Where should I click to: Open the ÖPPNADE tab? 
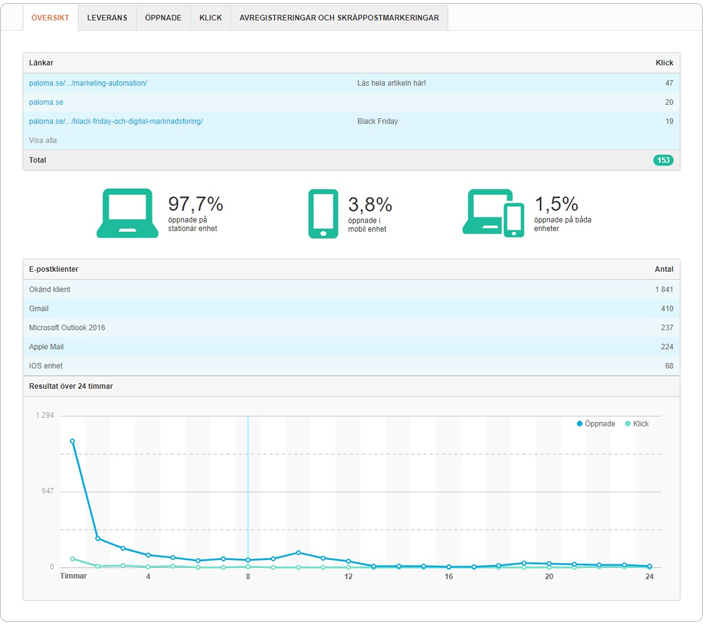163,18
